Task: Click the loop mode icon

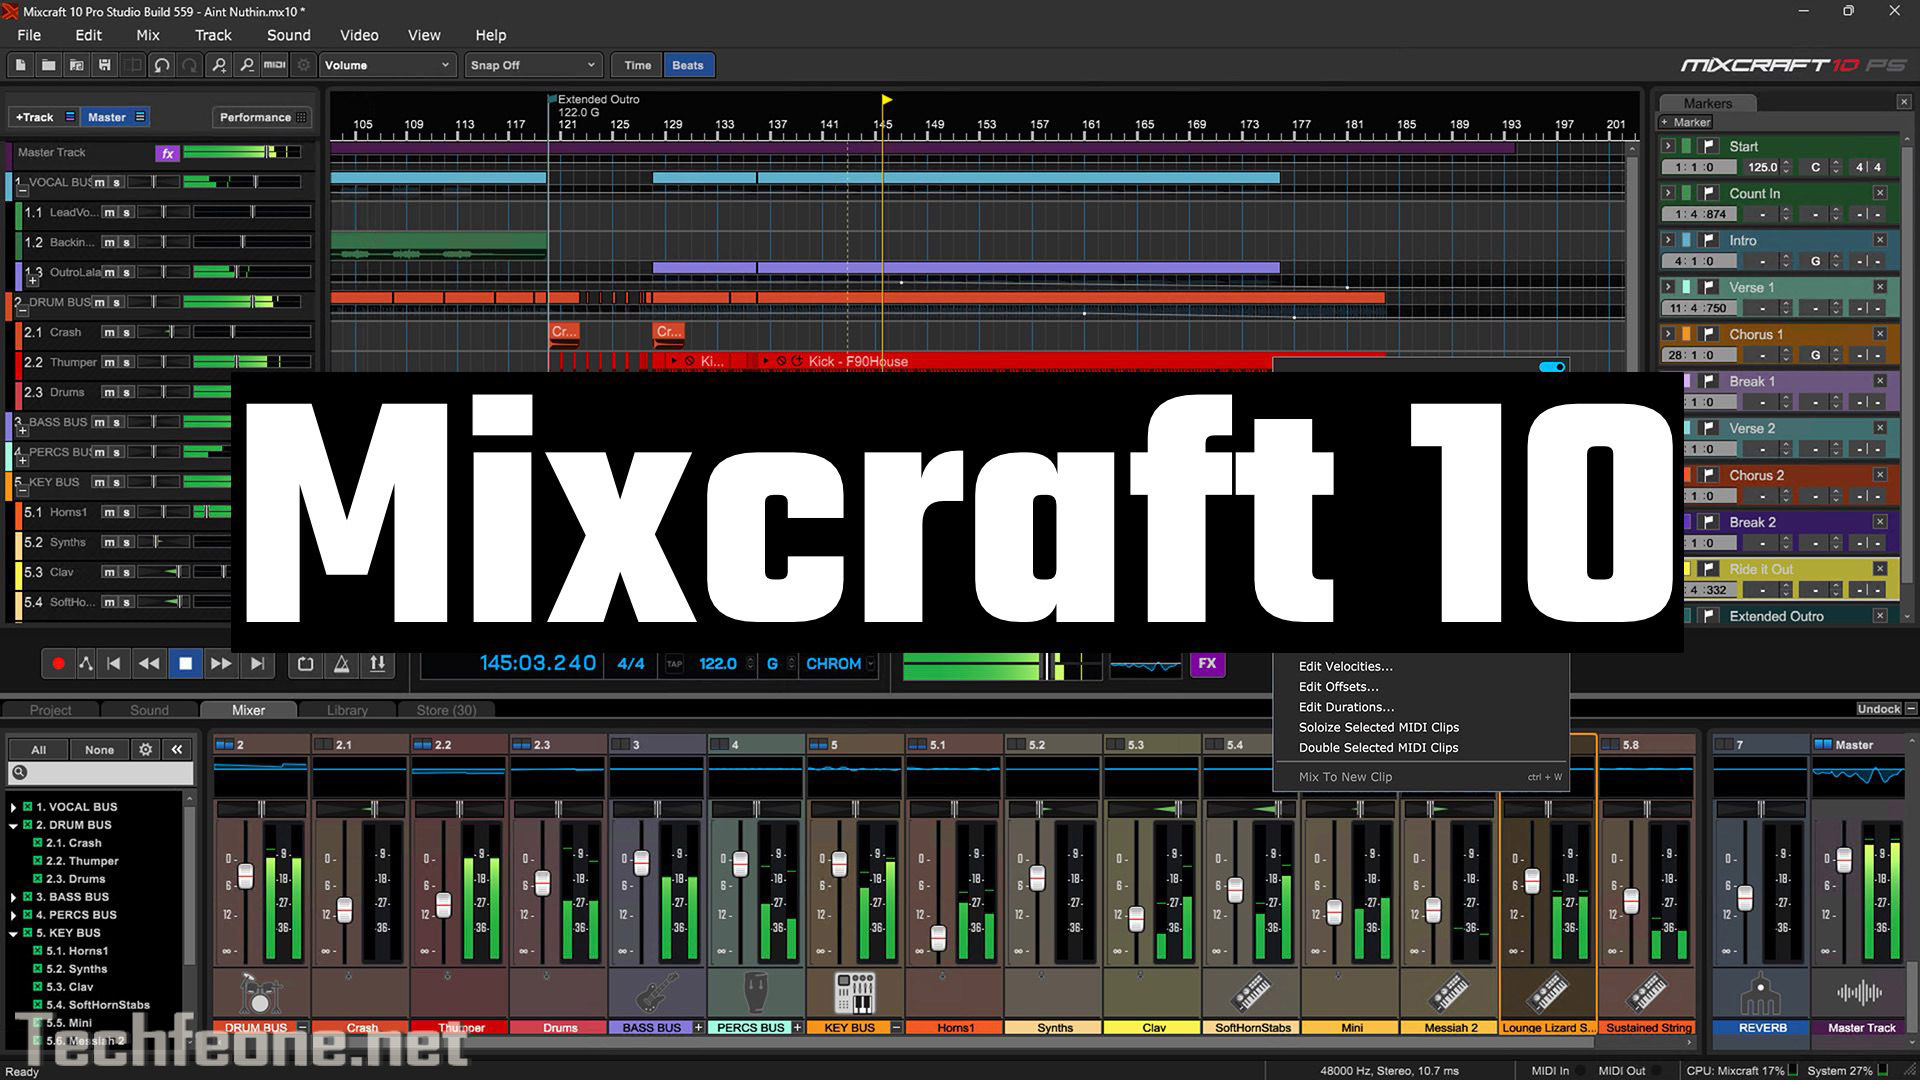Action: [x=305, y=663]
